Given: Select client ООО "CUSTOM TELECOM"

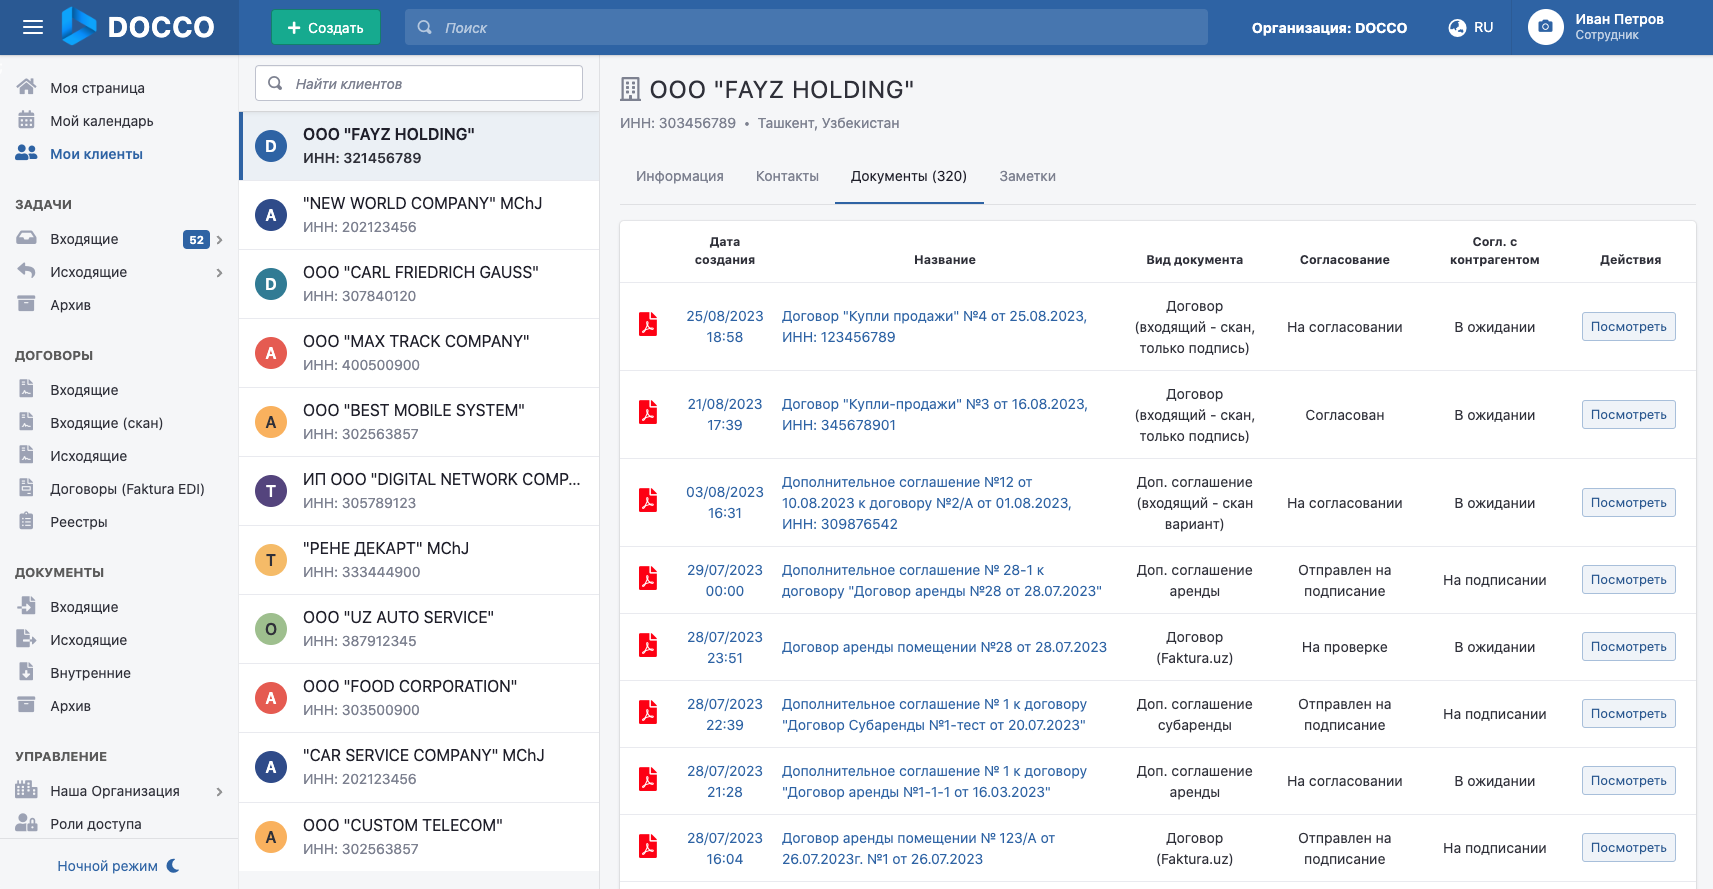Looking at the screenshot, I should pos(419,837).
